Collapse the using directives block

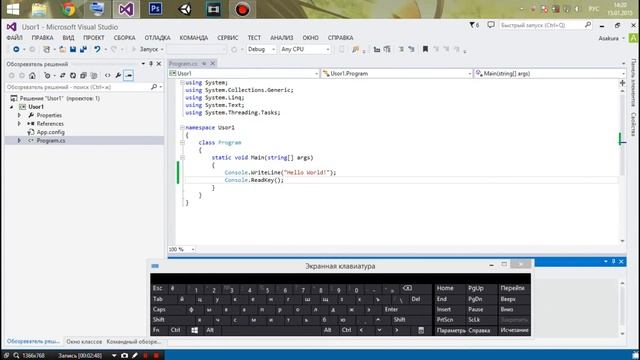pyautogui.click(x=182, y=83)
